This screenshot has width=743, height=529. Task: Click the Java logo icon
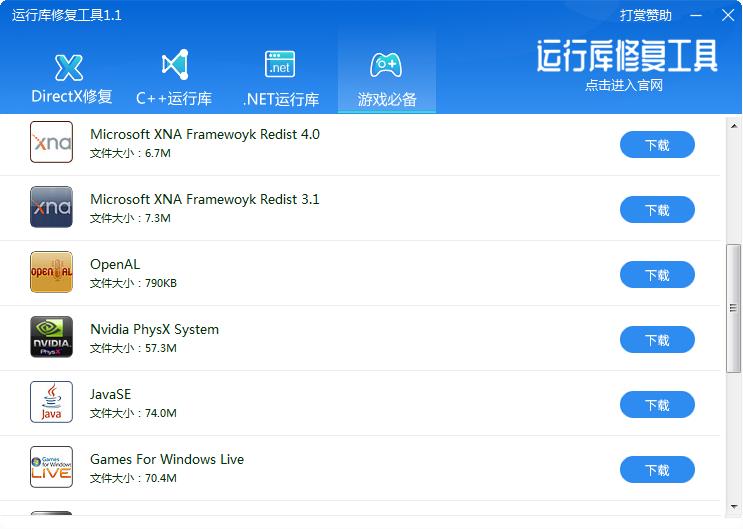(51, 401)
